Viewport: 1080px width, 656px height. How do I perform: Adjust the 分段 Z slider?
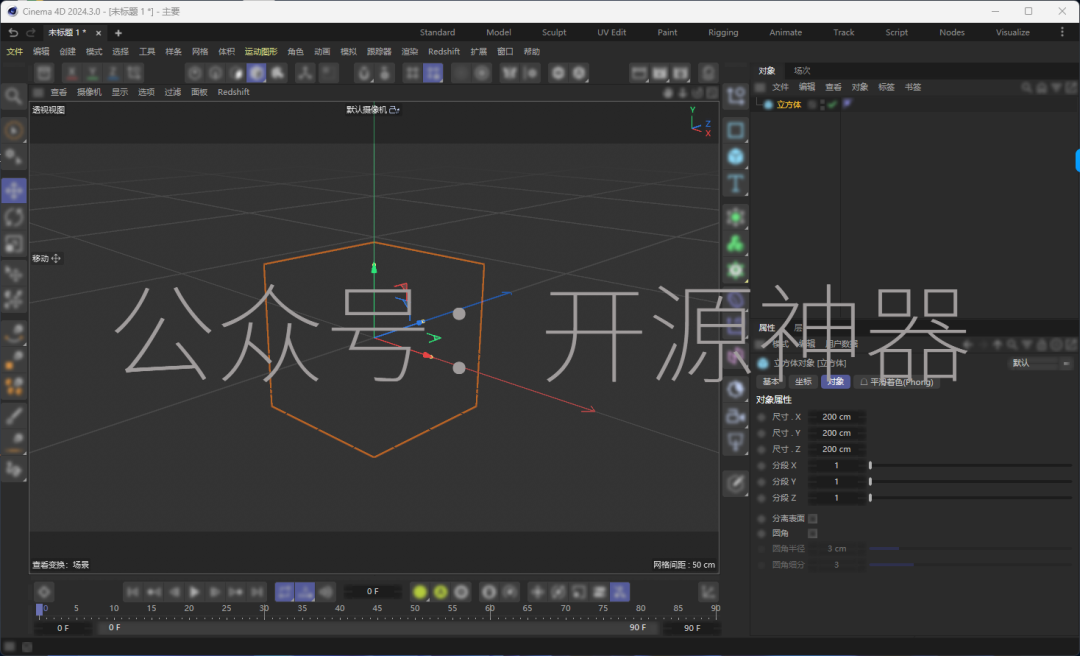[x=970, y=498]
